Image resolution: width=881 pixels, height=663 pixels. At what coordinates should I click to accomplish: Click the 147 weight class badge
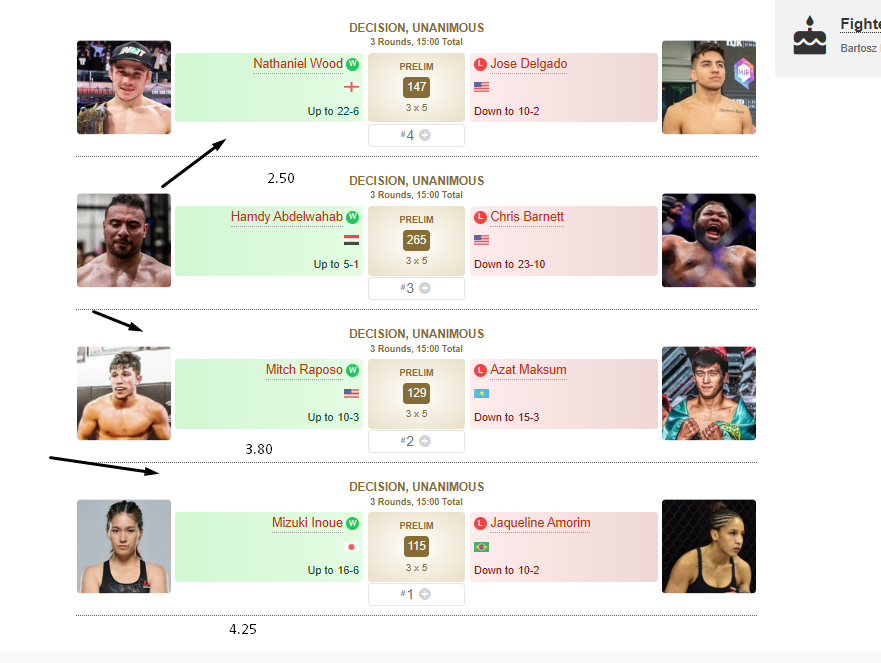pyautogui.click(x=416, y=87)
